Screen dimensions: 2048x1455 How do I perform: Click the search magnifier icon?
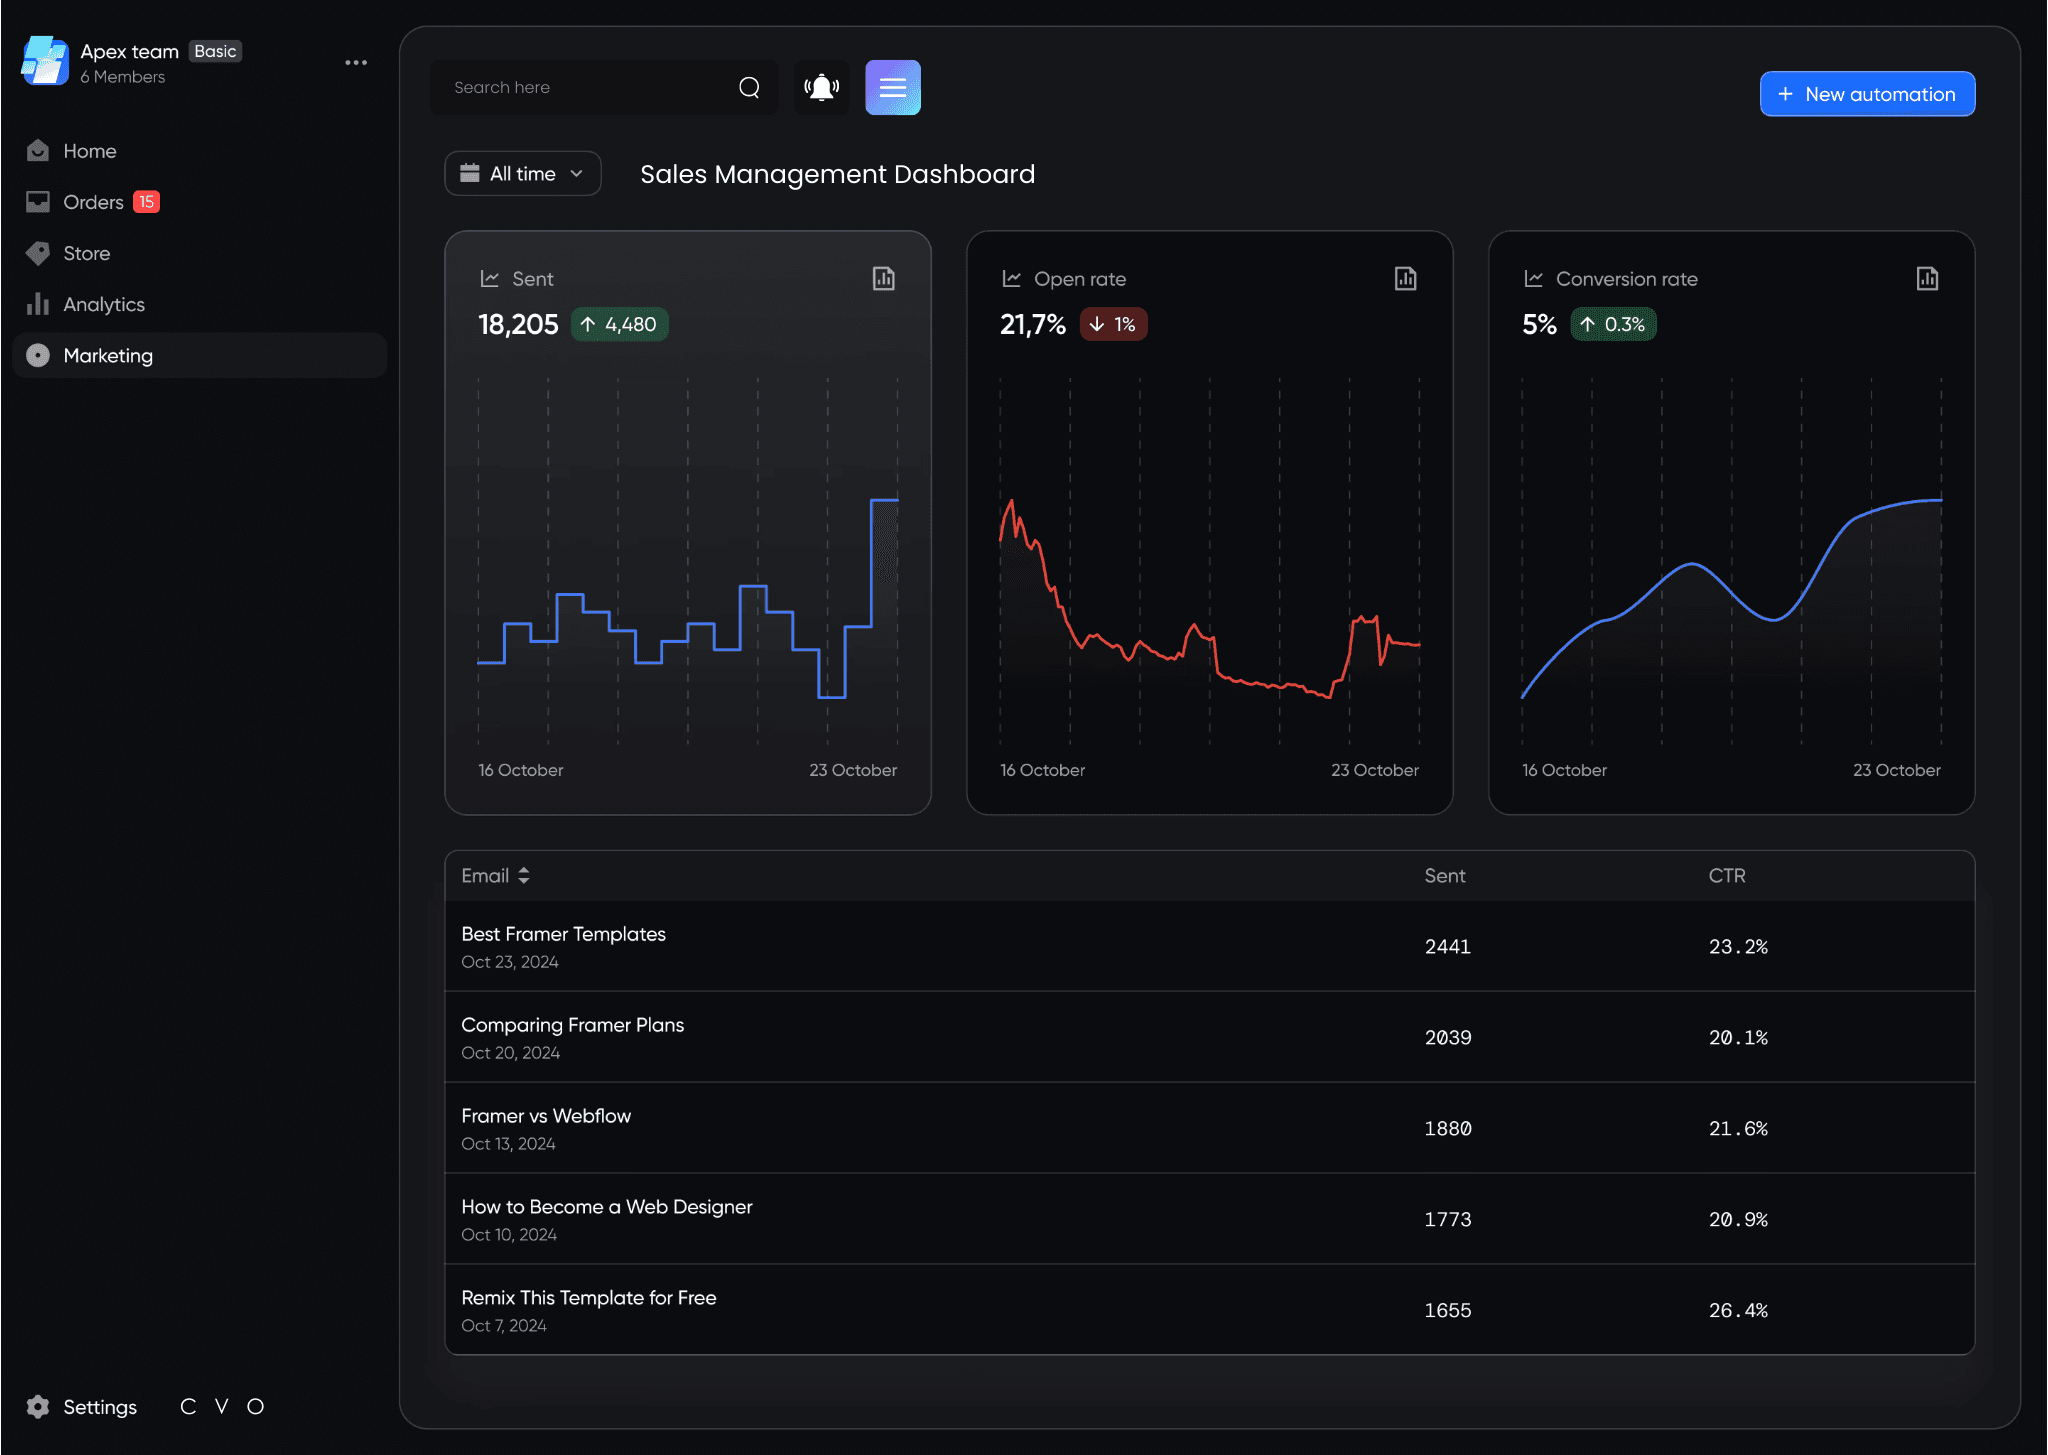coord(749,88)
